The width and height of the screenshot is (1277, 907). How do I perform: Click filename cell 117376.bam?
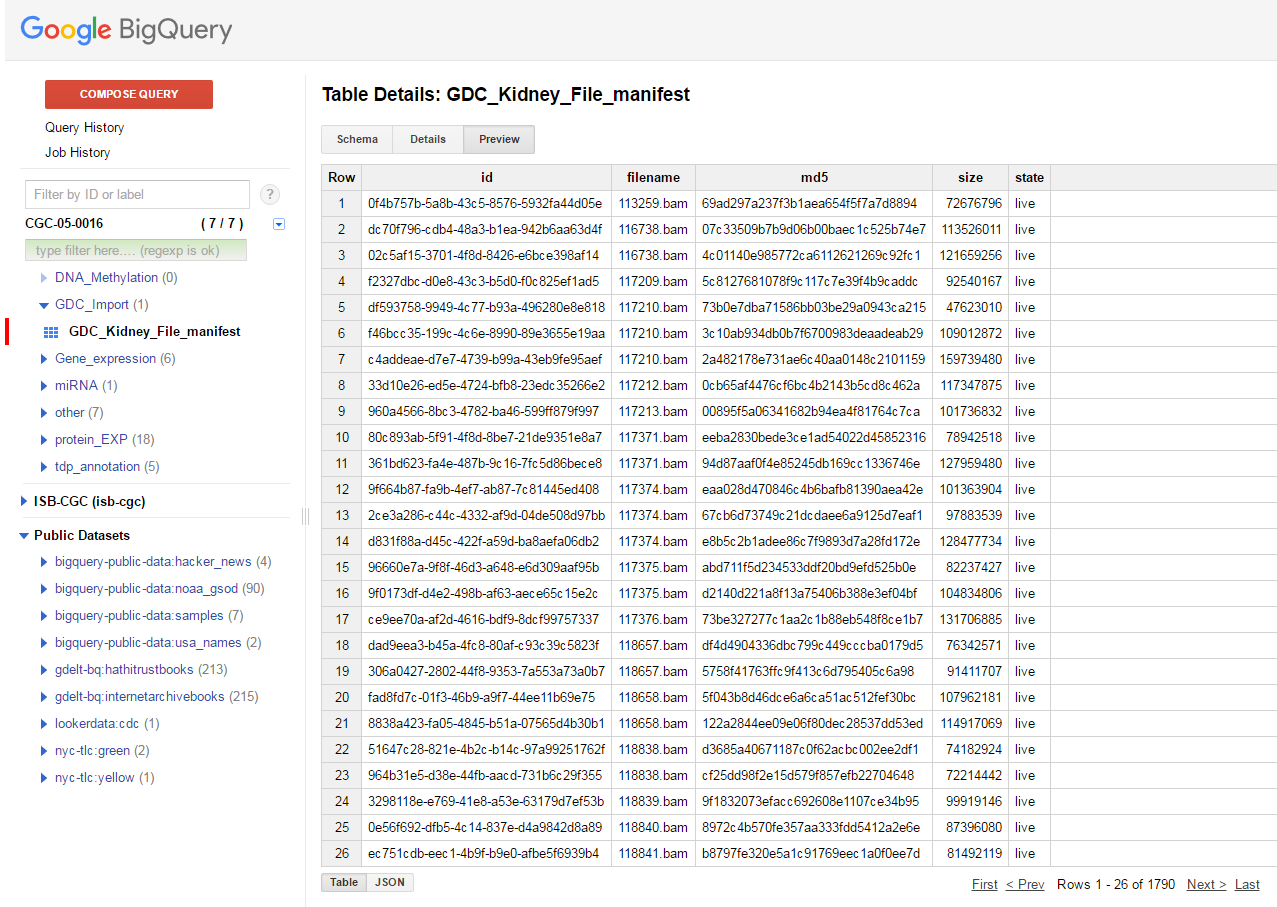tap(653, 620)
